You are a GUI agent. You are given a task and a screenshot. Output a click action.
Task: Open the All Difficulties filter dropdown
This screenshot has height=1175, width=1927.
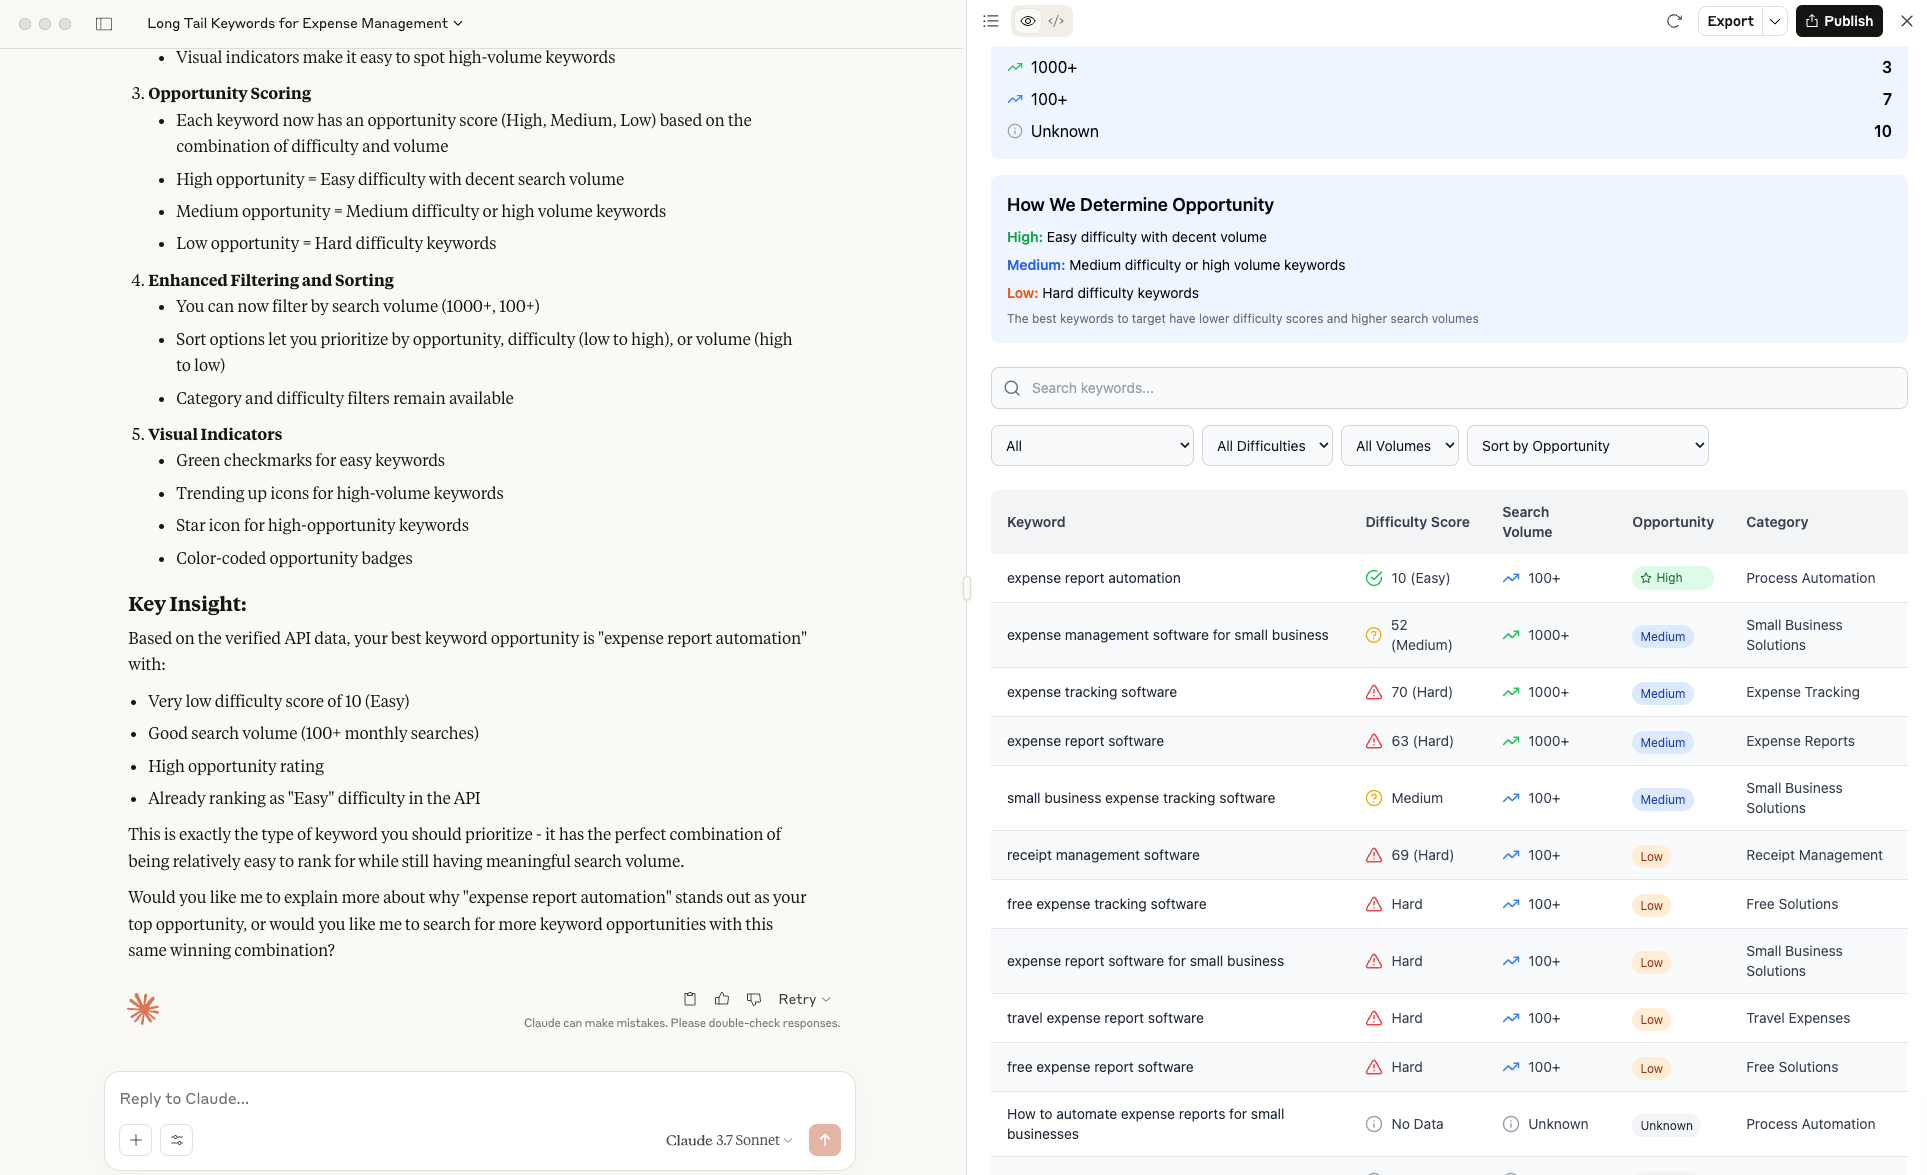[x=1267, y=446]
